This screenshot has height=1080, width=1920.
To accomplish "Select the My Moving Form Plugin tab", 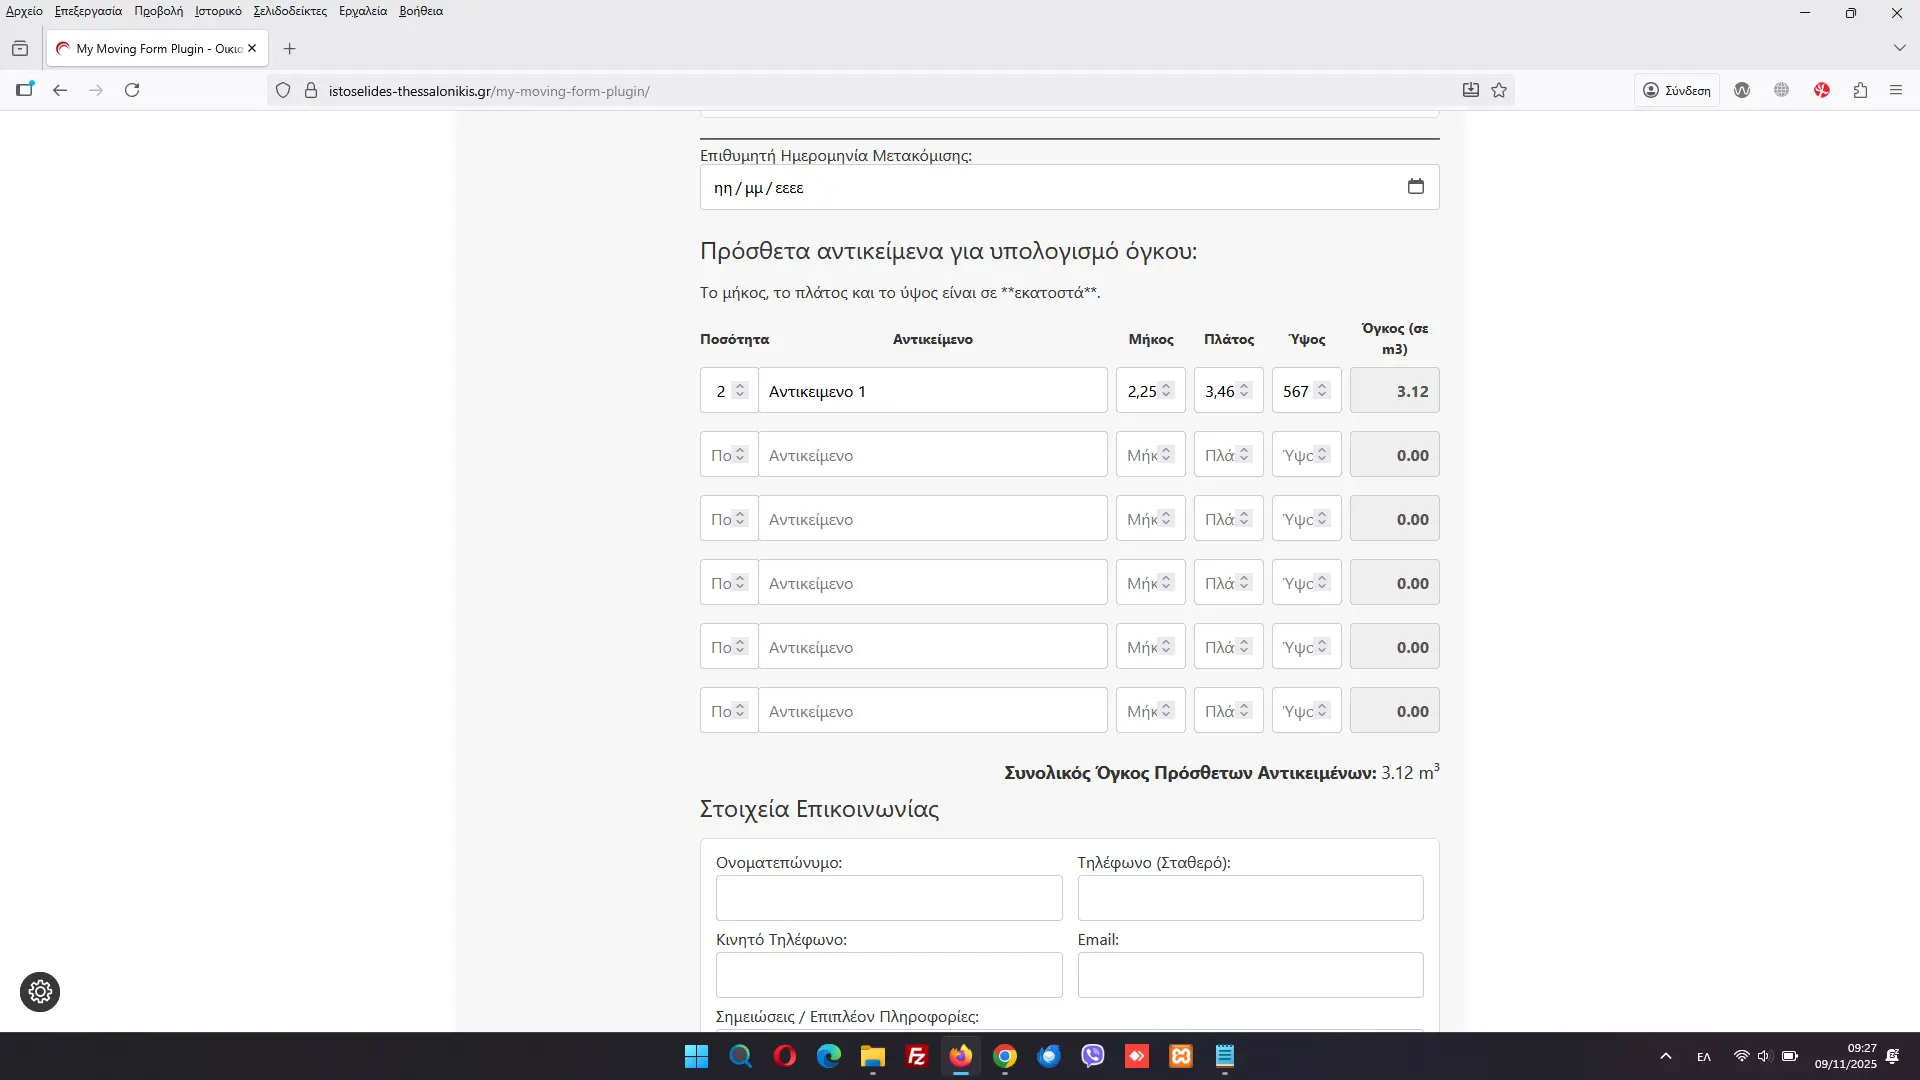I will click(157, 48).
